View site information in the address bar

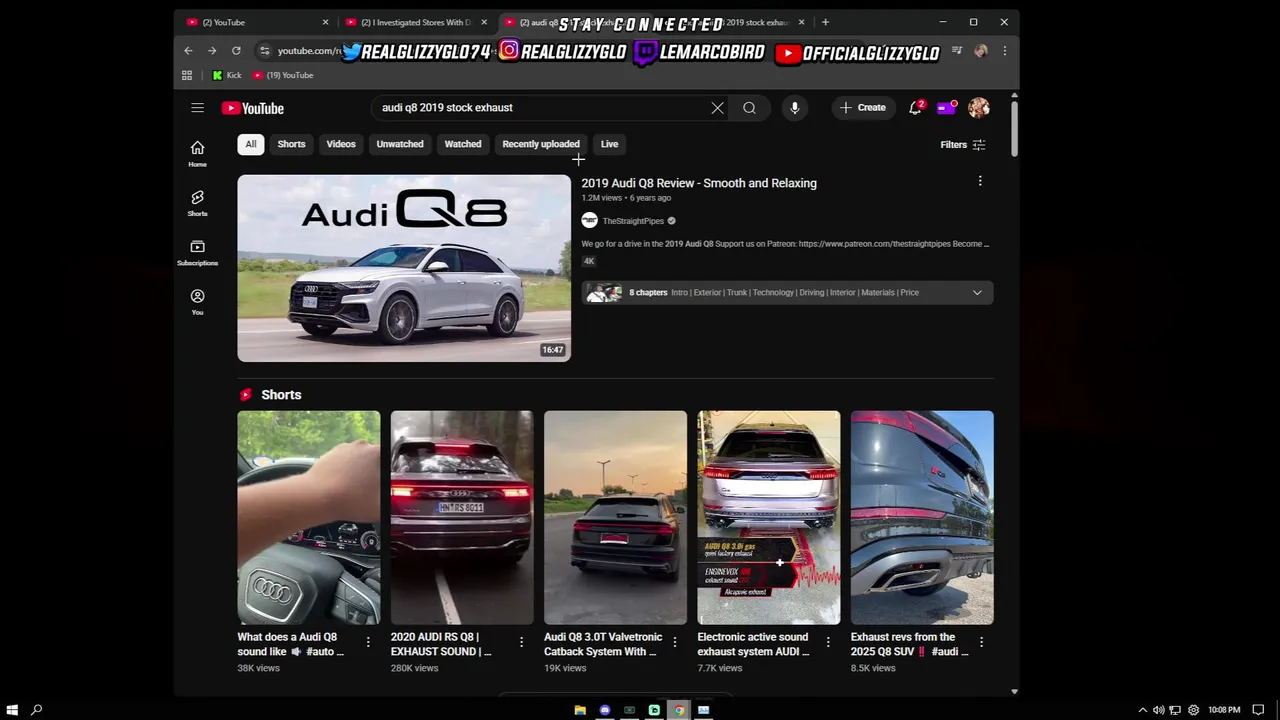(264, 51)
